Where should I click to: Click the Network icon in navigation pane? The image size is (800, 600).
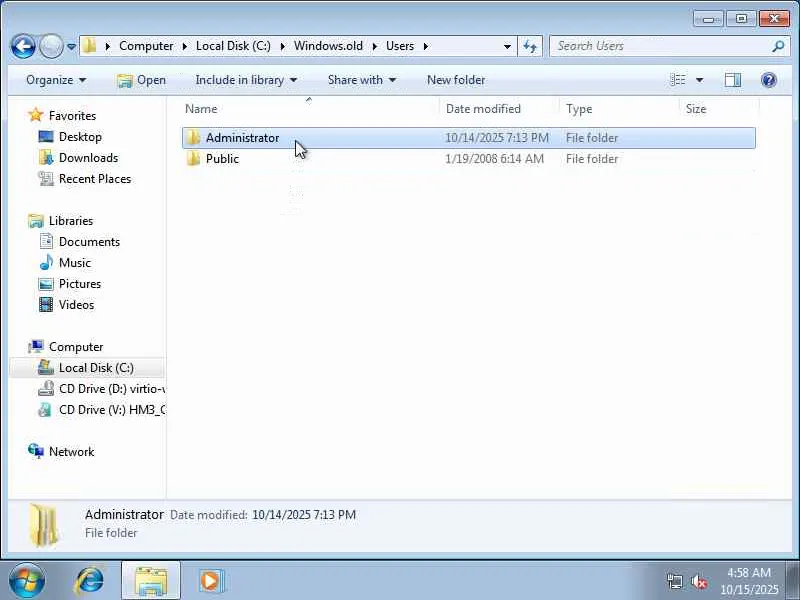pyautogui.click(x=36, y=451)
